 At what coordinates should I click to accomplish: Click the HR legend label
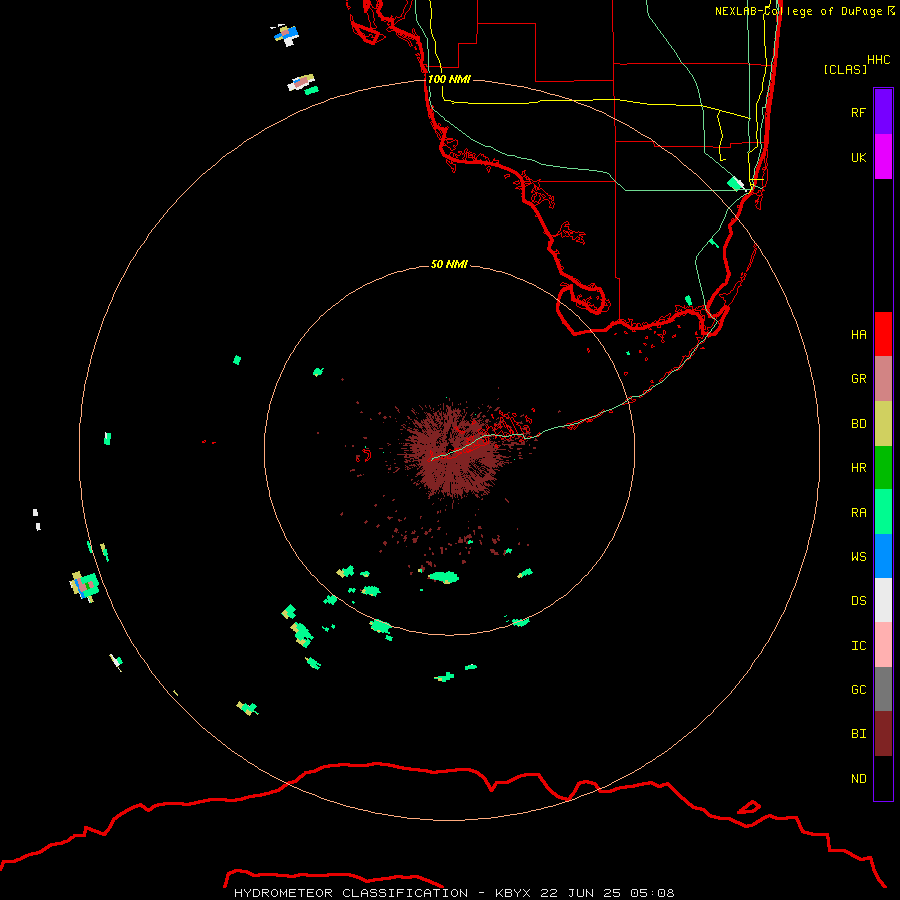point(858,468)
